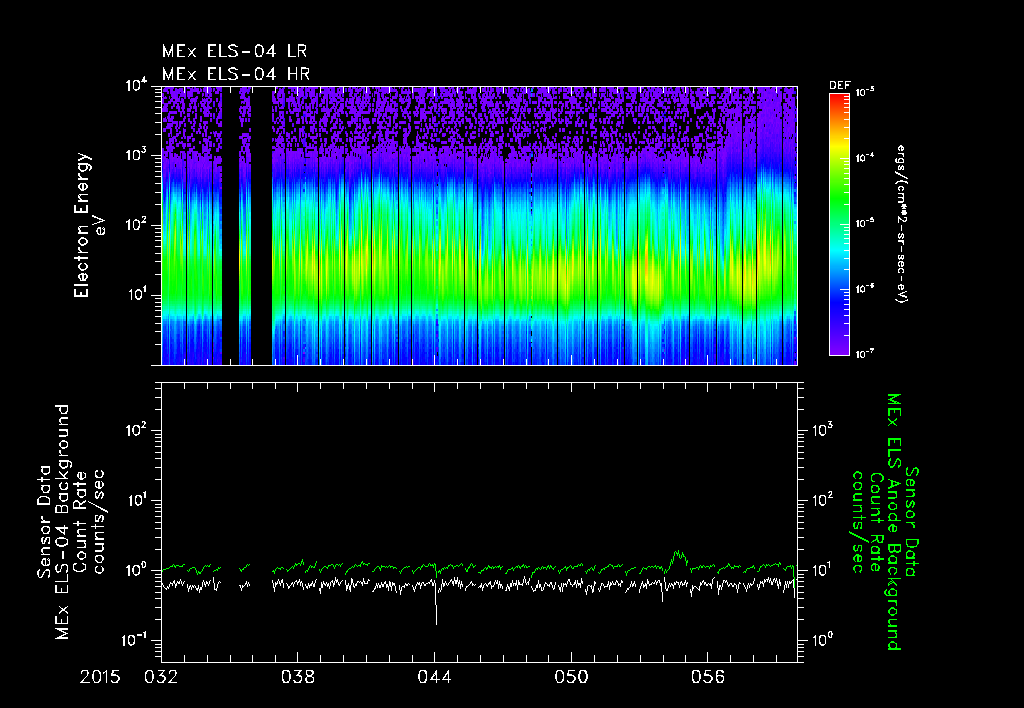Click the DEF color bar legend

[839, 225]
